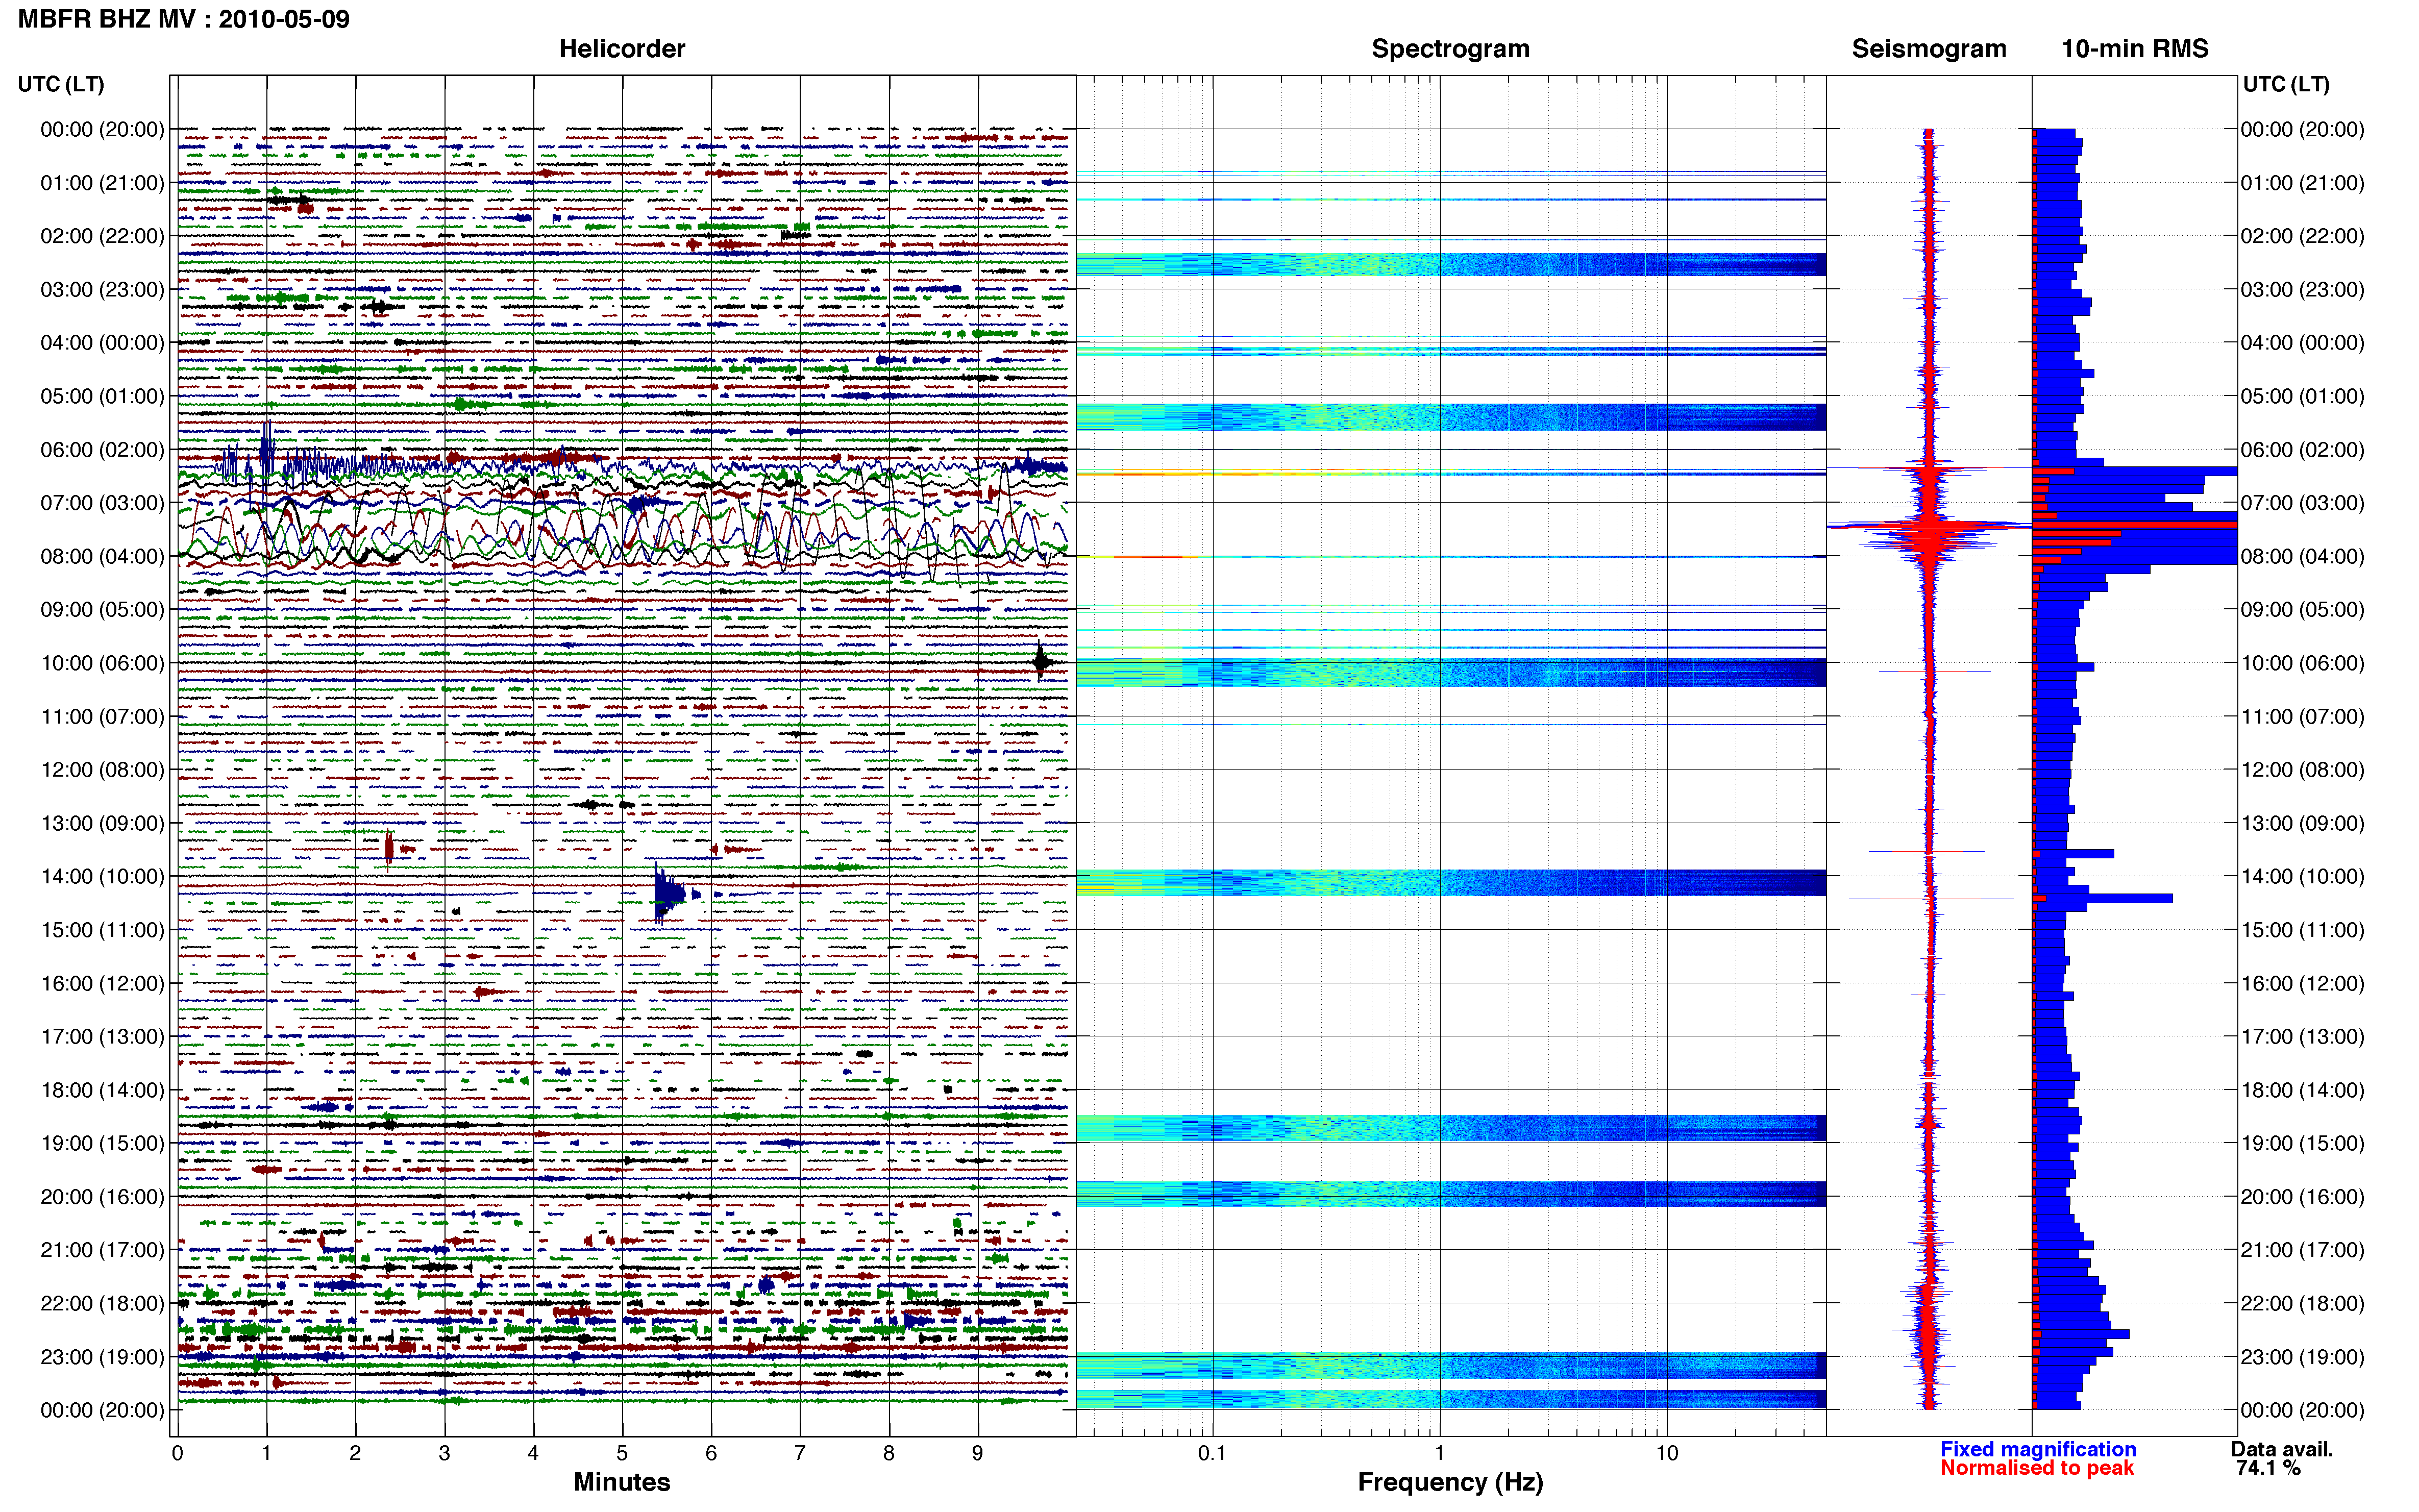
Task: Click the left '08:00 (04:00)' time label
Action: [x=102, y=556]
